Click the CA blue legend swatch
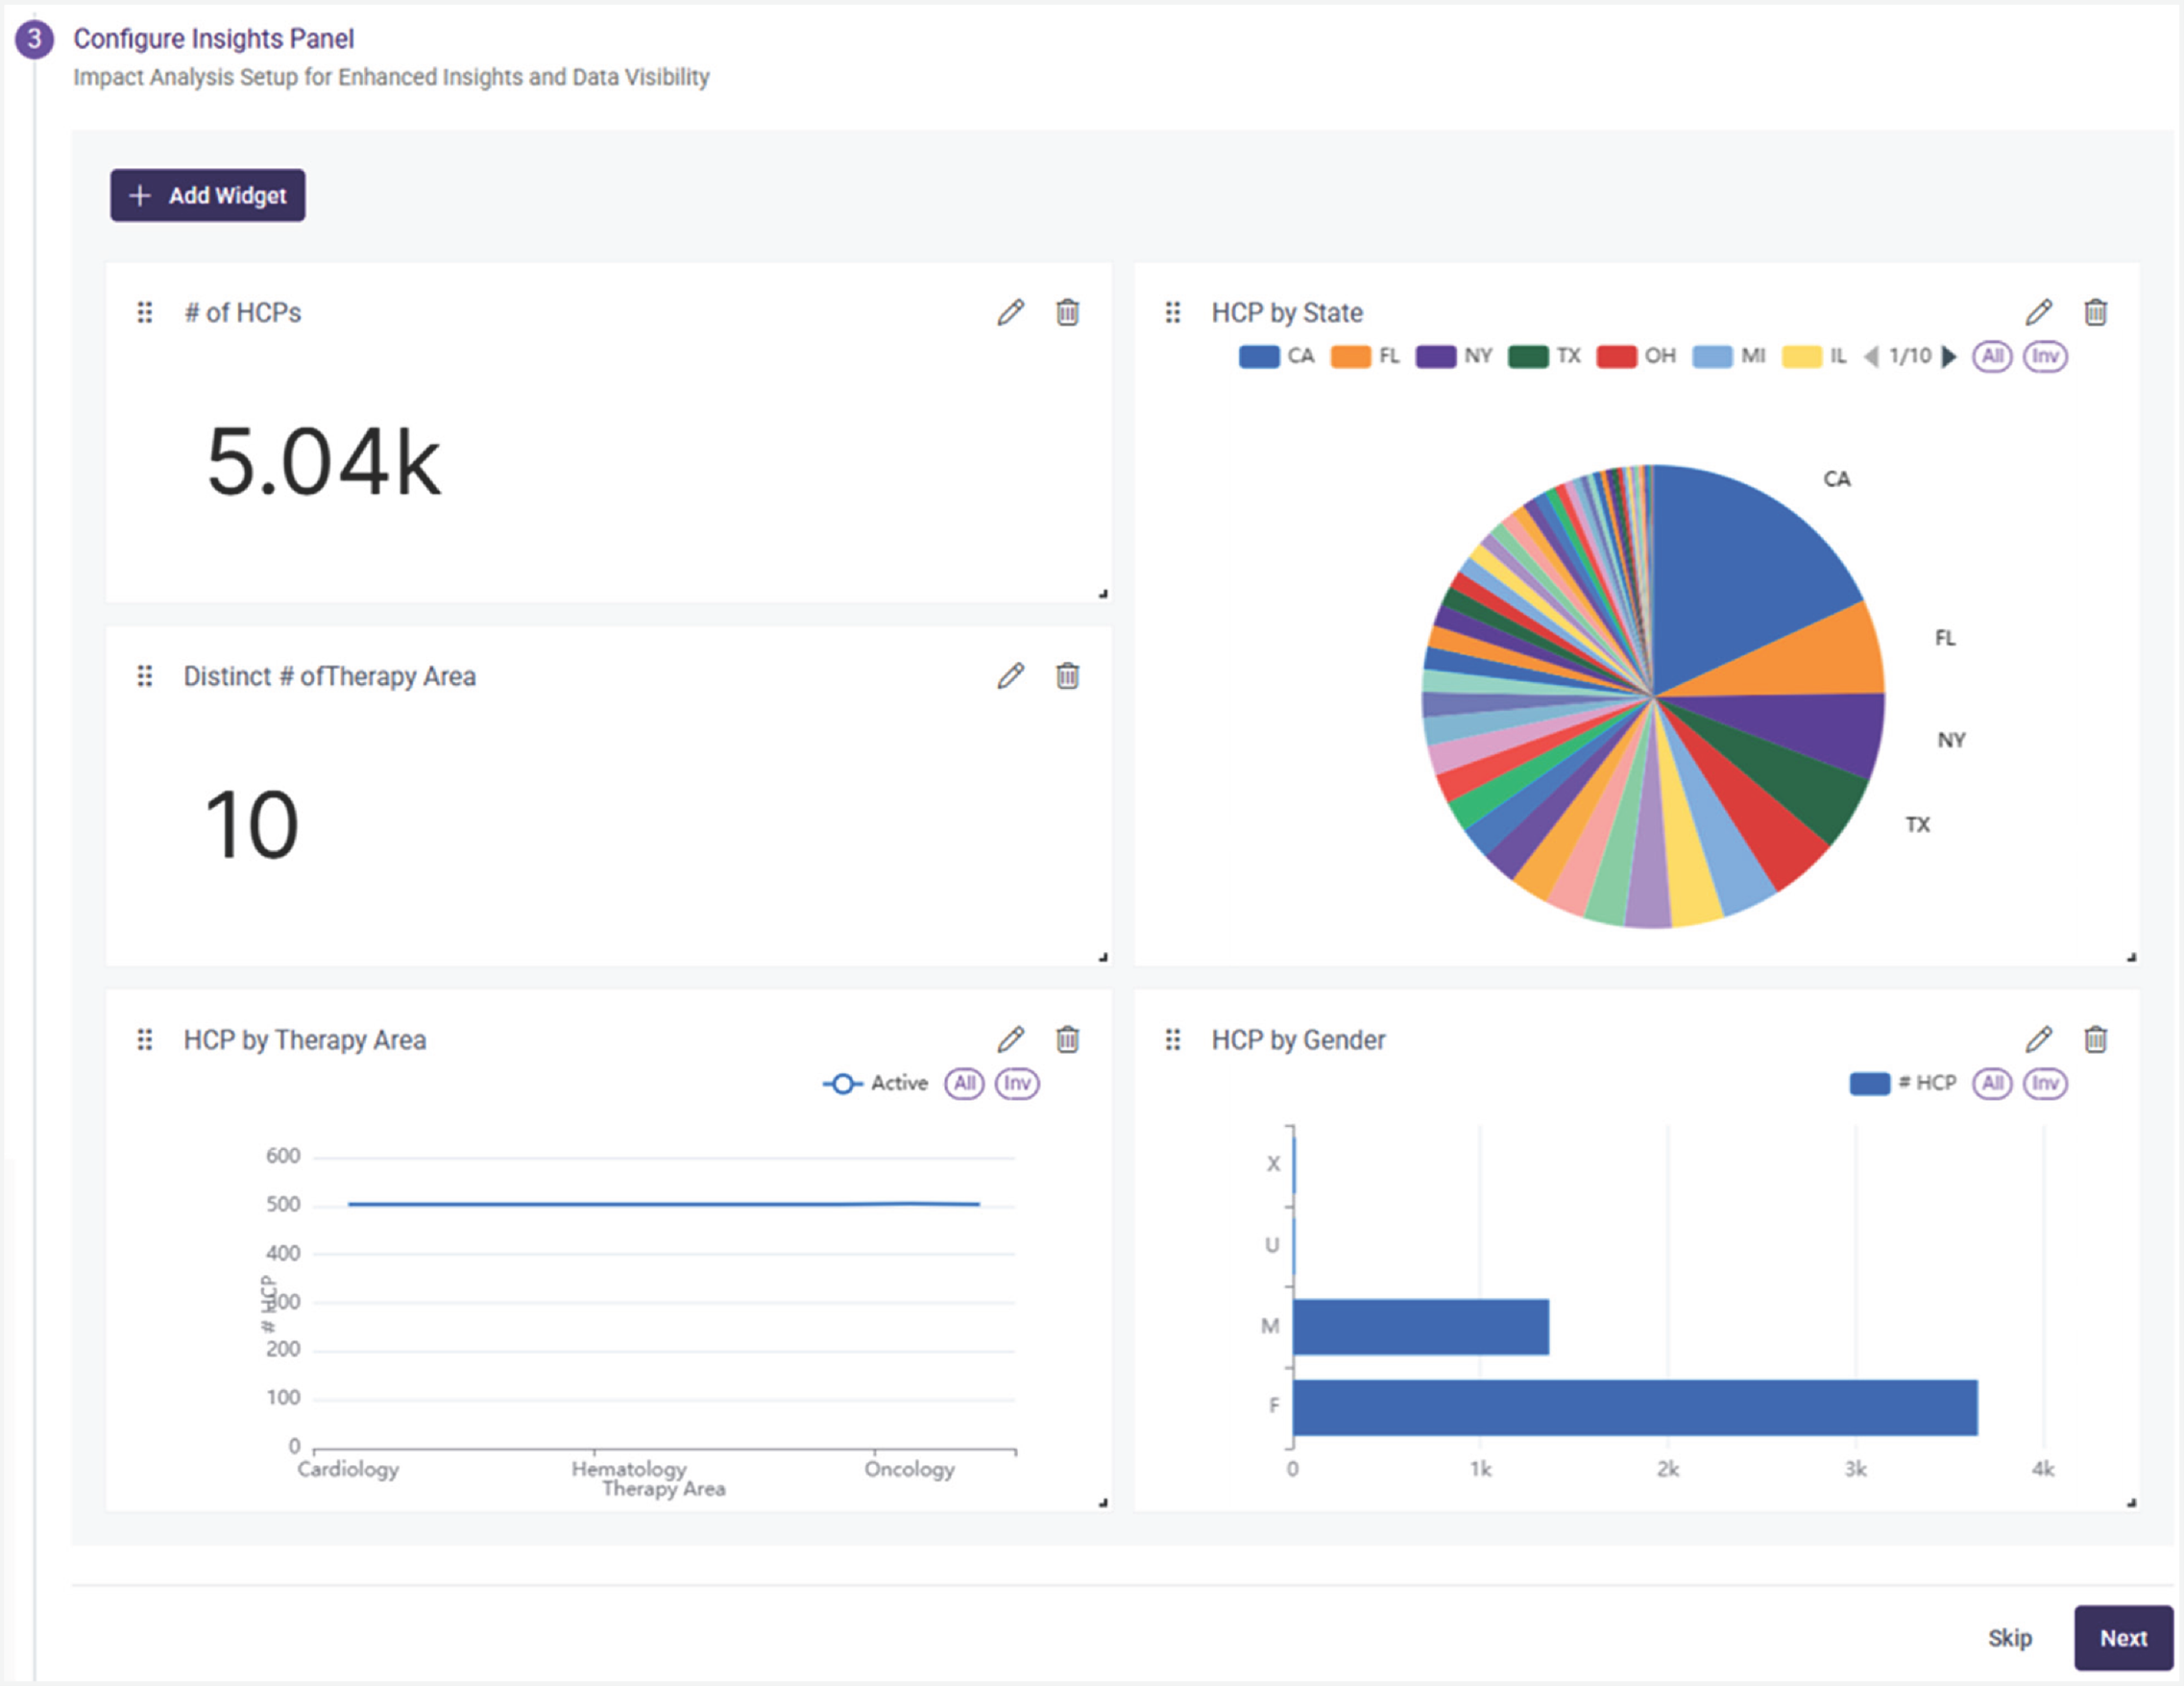 (x=1258, y=356)
